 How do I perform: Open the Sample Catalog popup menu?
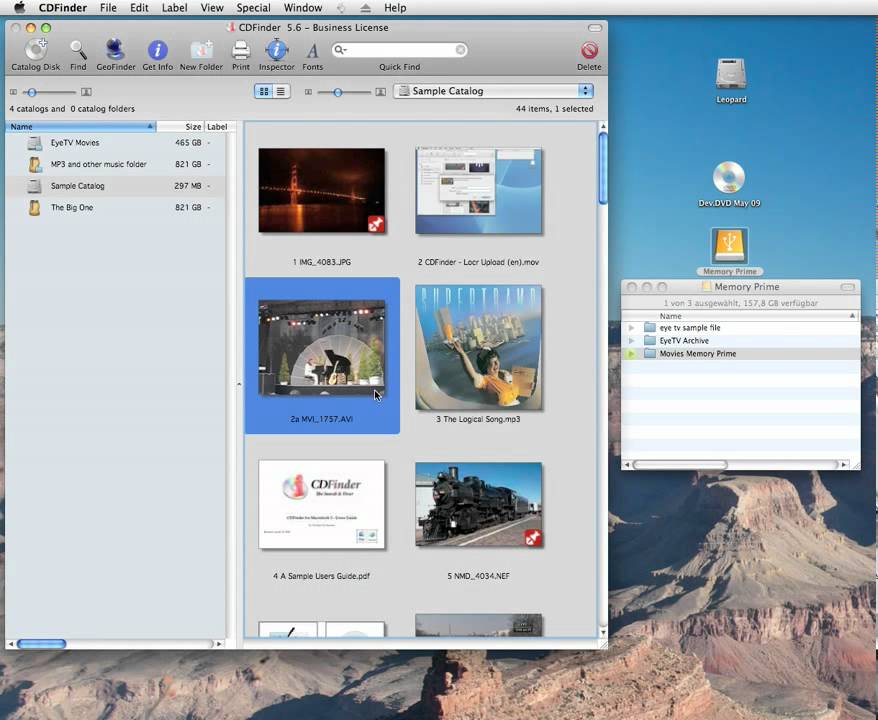point(493,91)
